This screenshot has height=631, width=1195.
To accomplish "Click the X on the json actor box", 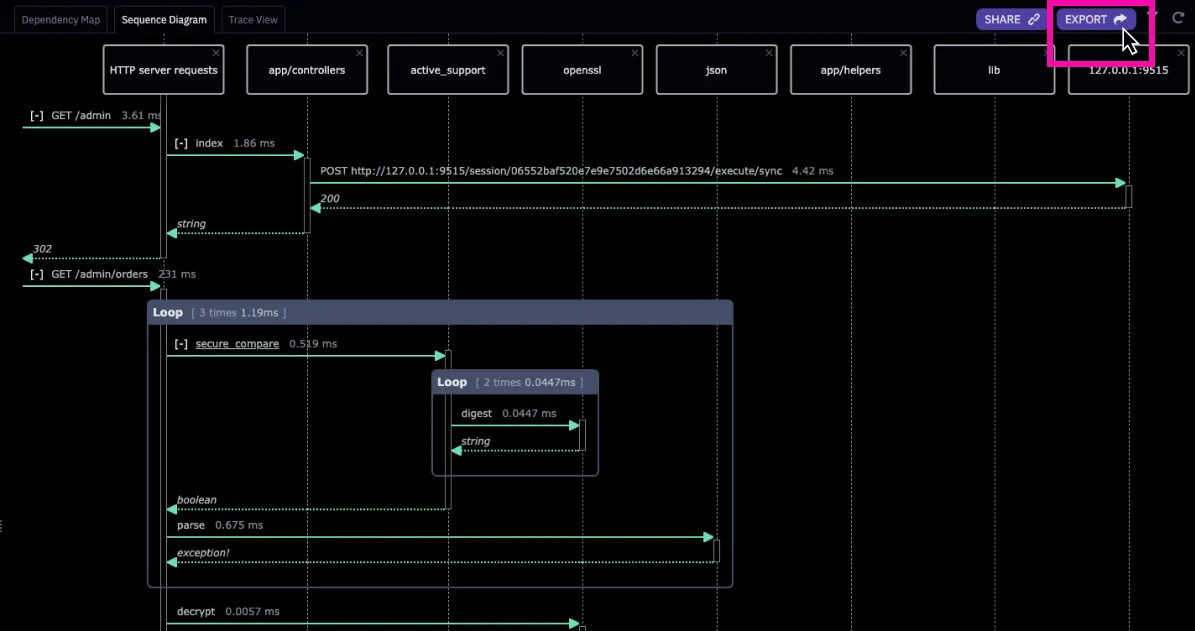I will (769, 53).
